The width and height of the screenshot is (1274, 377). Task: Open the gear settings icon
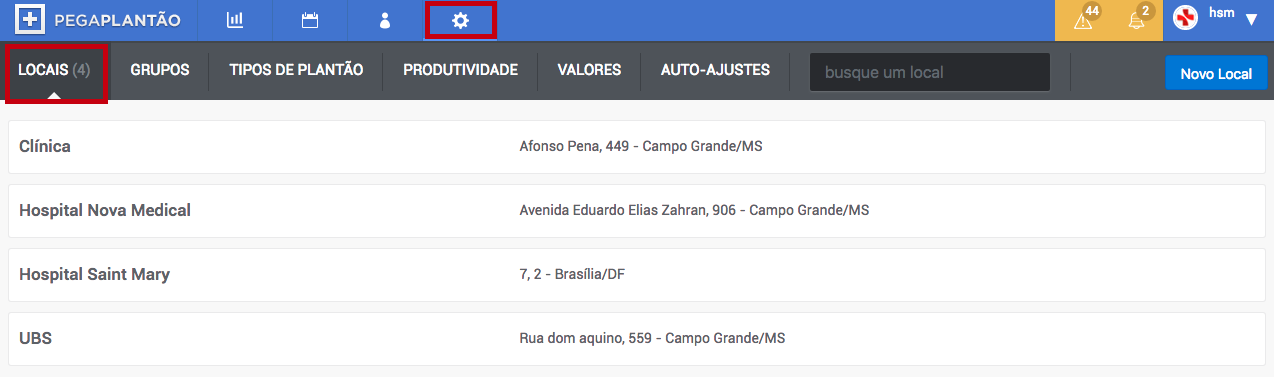coord(460,20)
